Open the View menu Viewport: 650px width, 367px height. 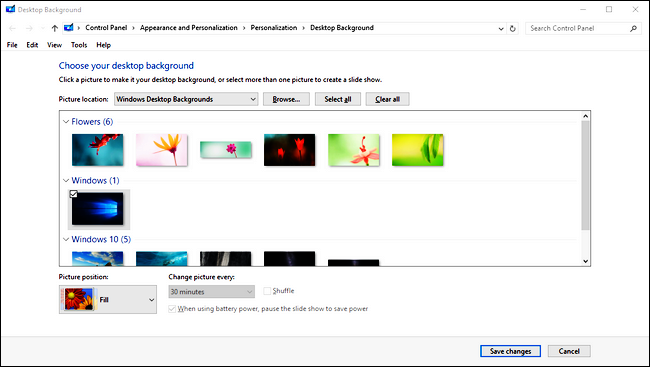click(x=54, y=45)
